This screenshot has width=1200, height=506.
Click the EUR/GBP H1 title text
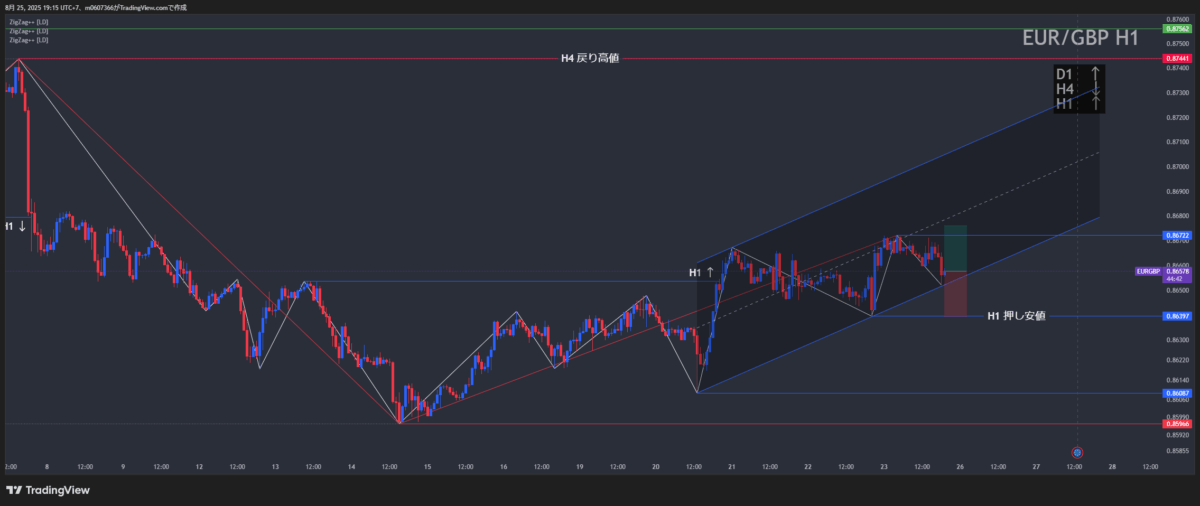pos(1080,39)
